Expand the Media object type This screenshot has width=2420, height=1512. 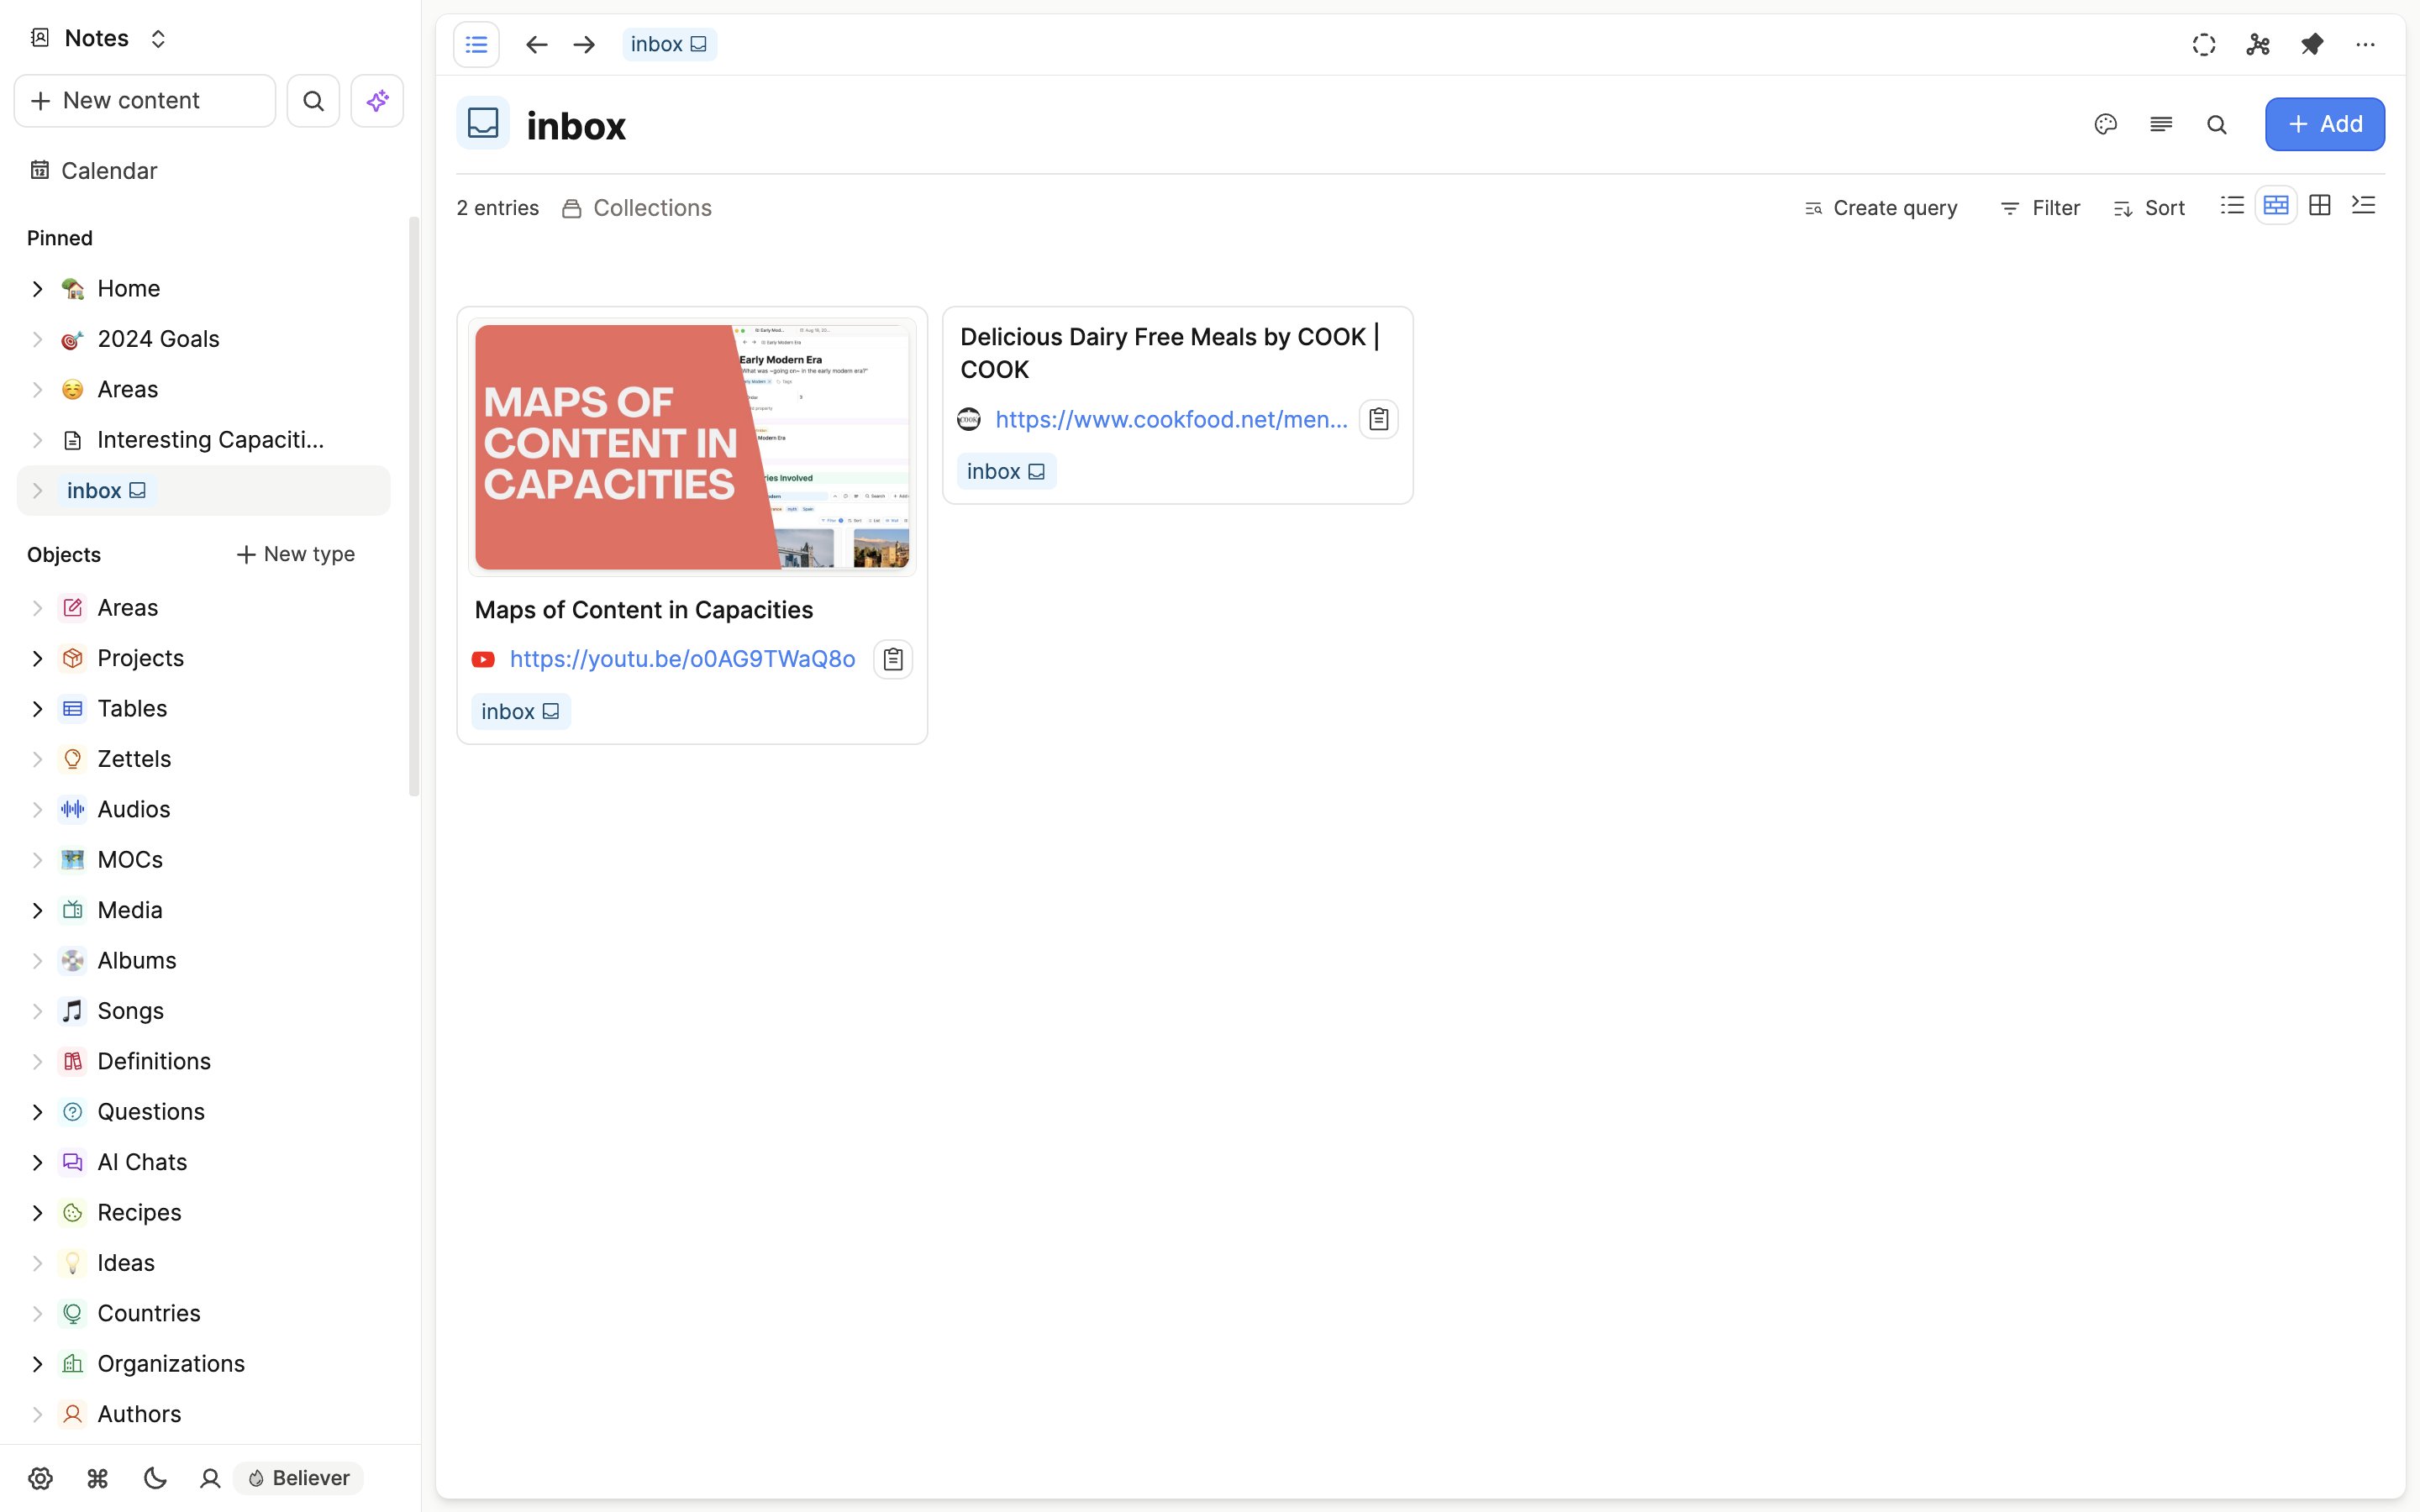37,910
